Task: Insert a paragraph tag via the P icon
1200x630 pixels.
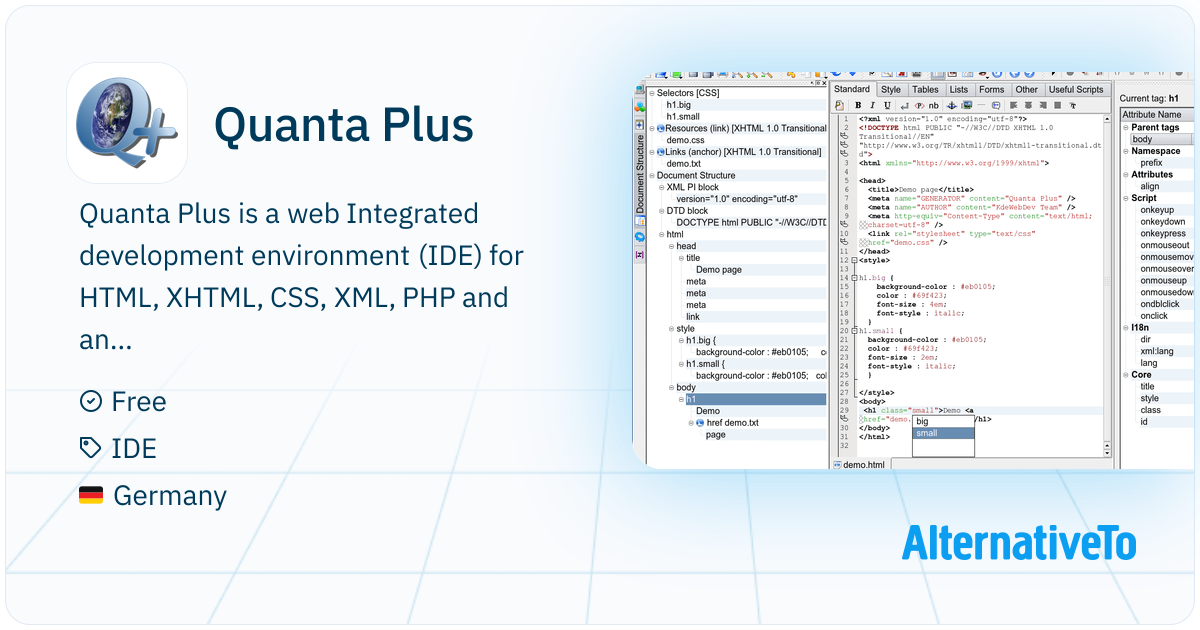Action: pyautogui.click(x=919, y=105)
